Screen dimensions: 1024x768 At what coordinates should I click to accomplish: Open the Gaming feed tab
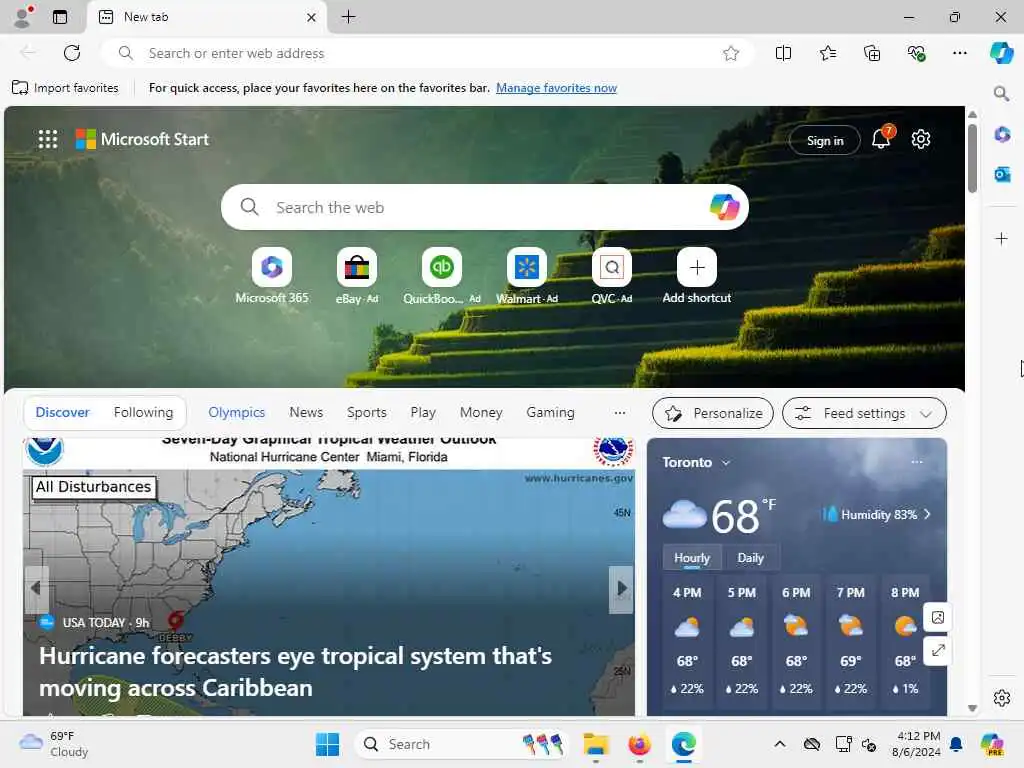point(551,413)
